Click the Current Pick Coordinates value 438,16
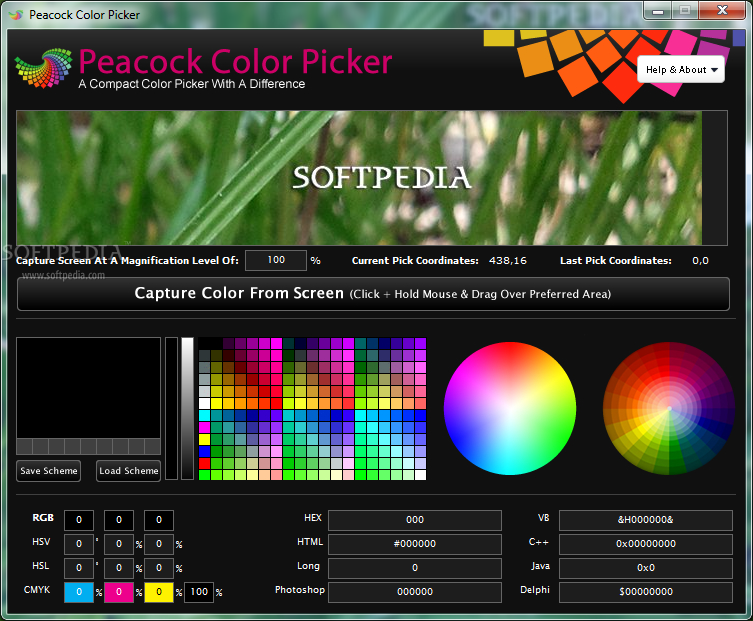 (508, 261)
